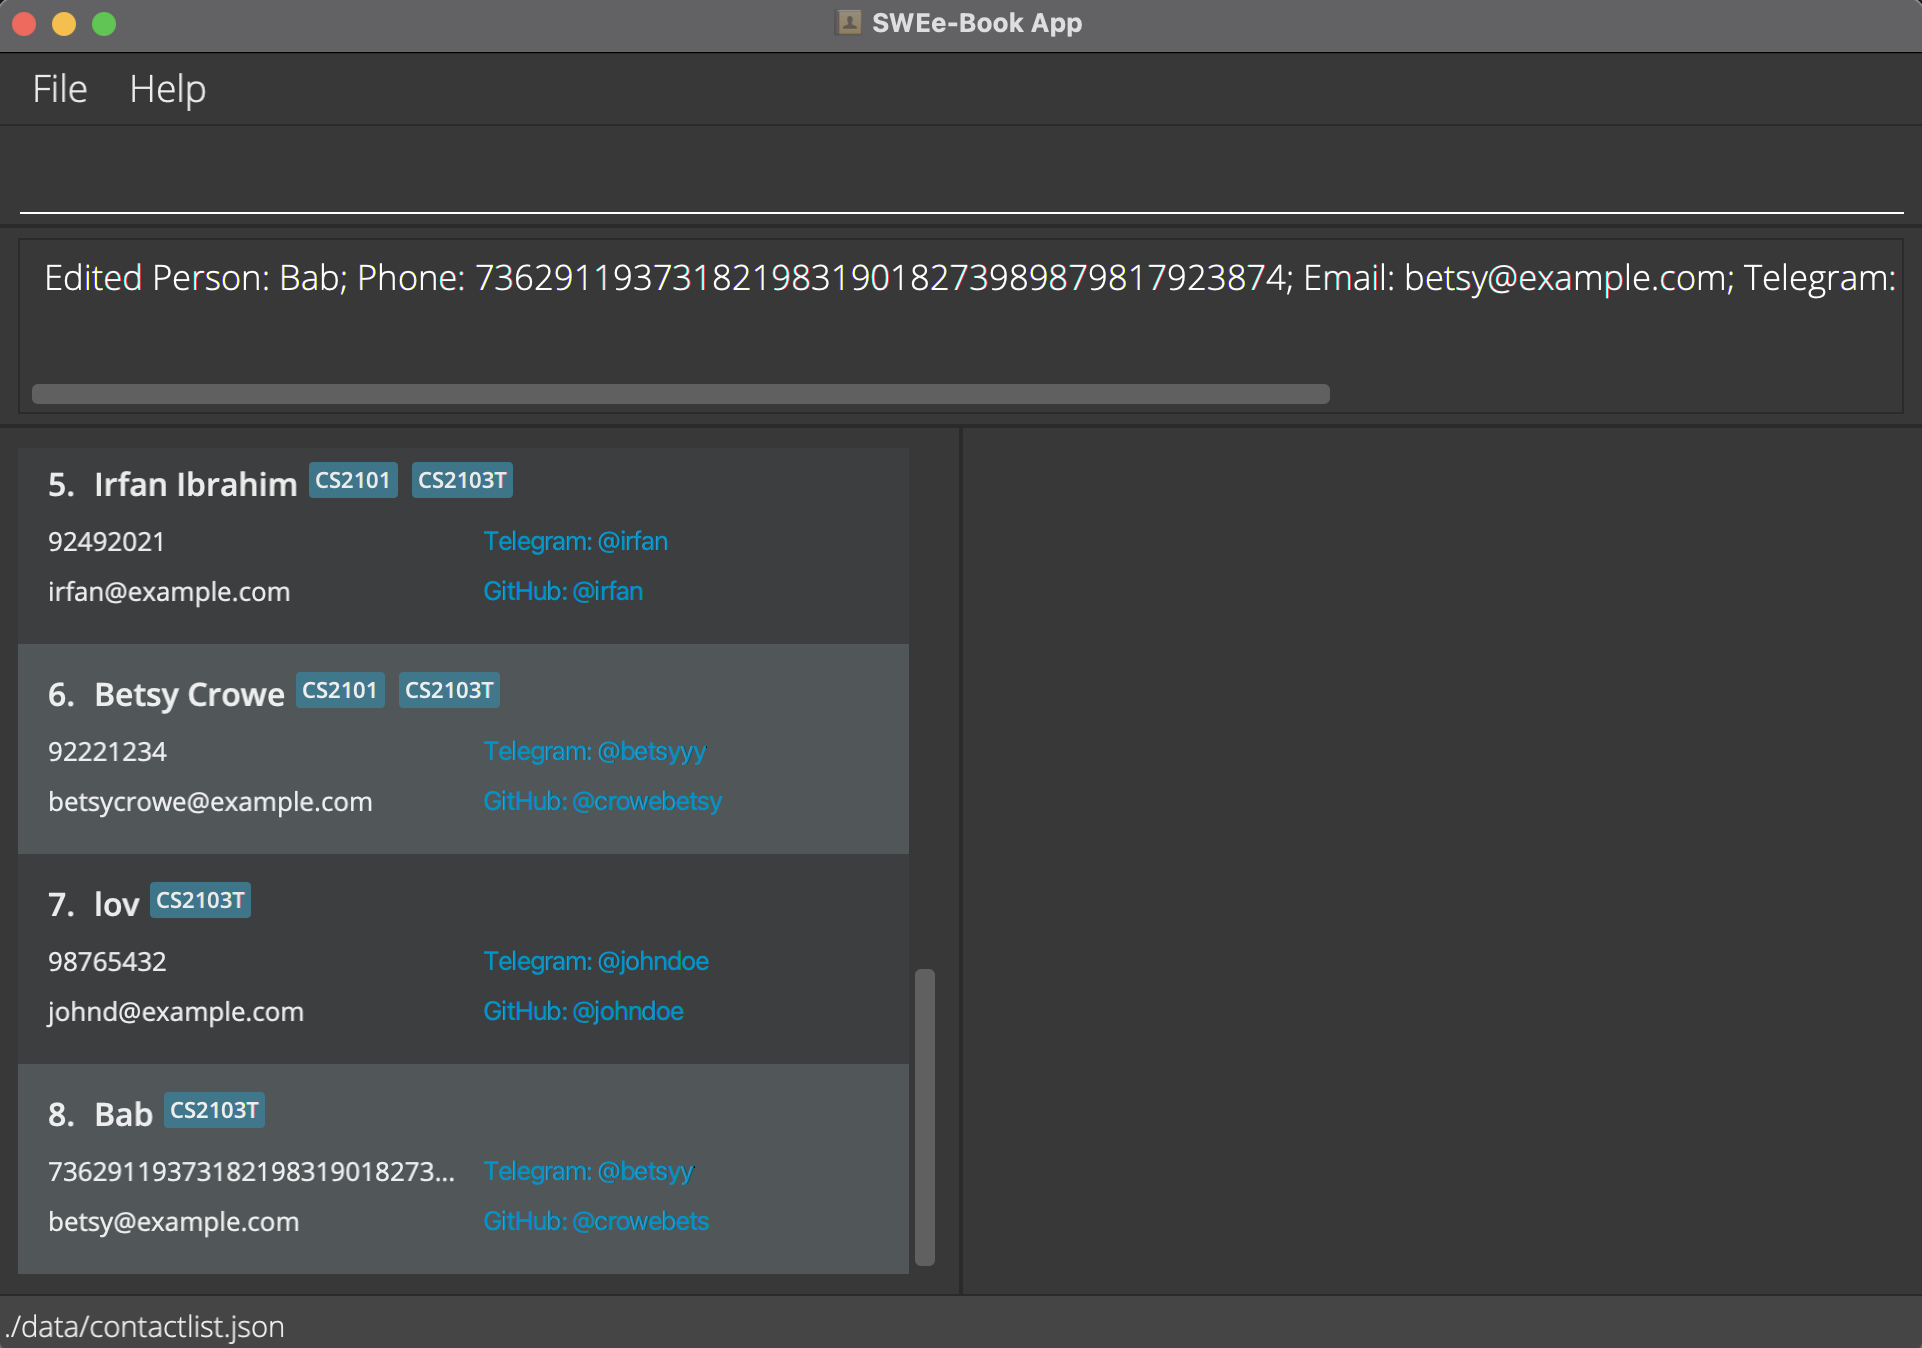Viewport: 1922px width, 1348px height.
Task: Open GitHub @johndoe link
Action: (x=583, y=1011)
